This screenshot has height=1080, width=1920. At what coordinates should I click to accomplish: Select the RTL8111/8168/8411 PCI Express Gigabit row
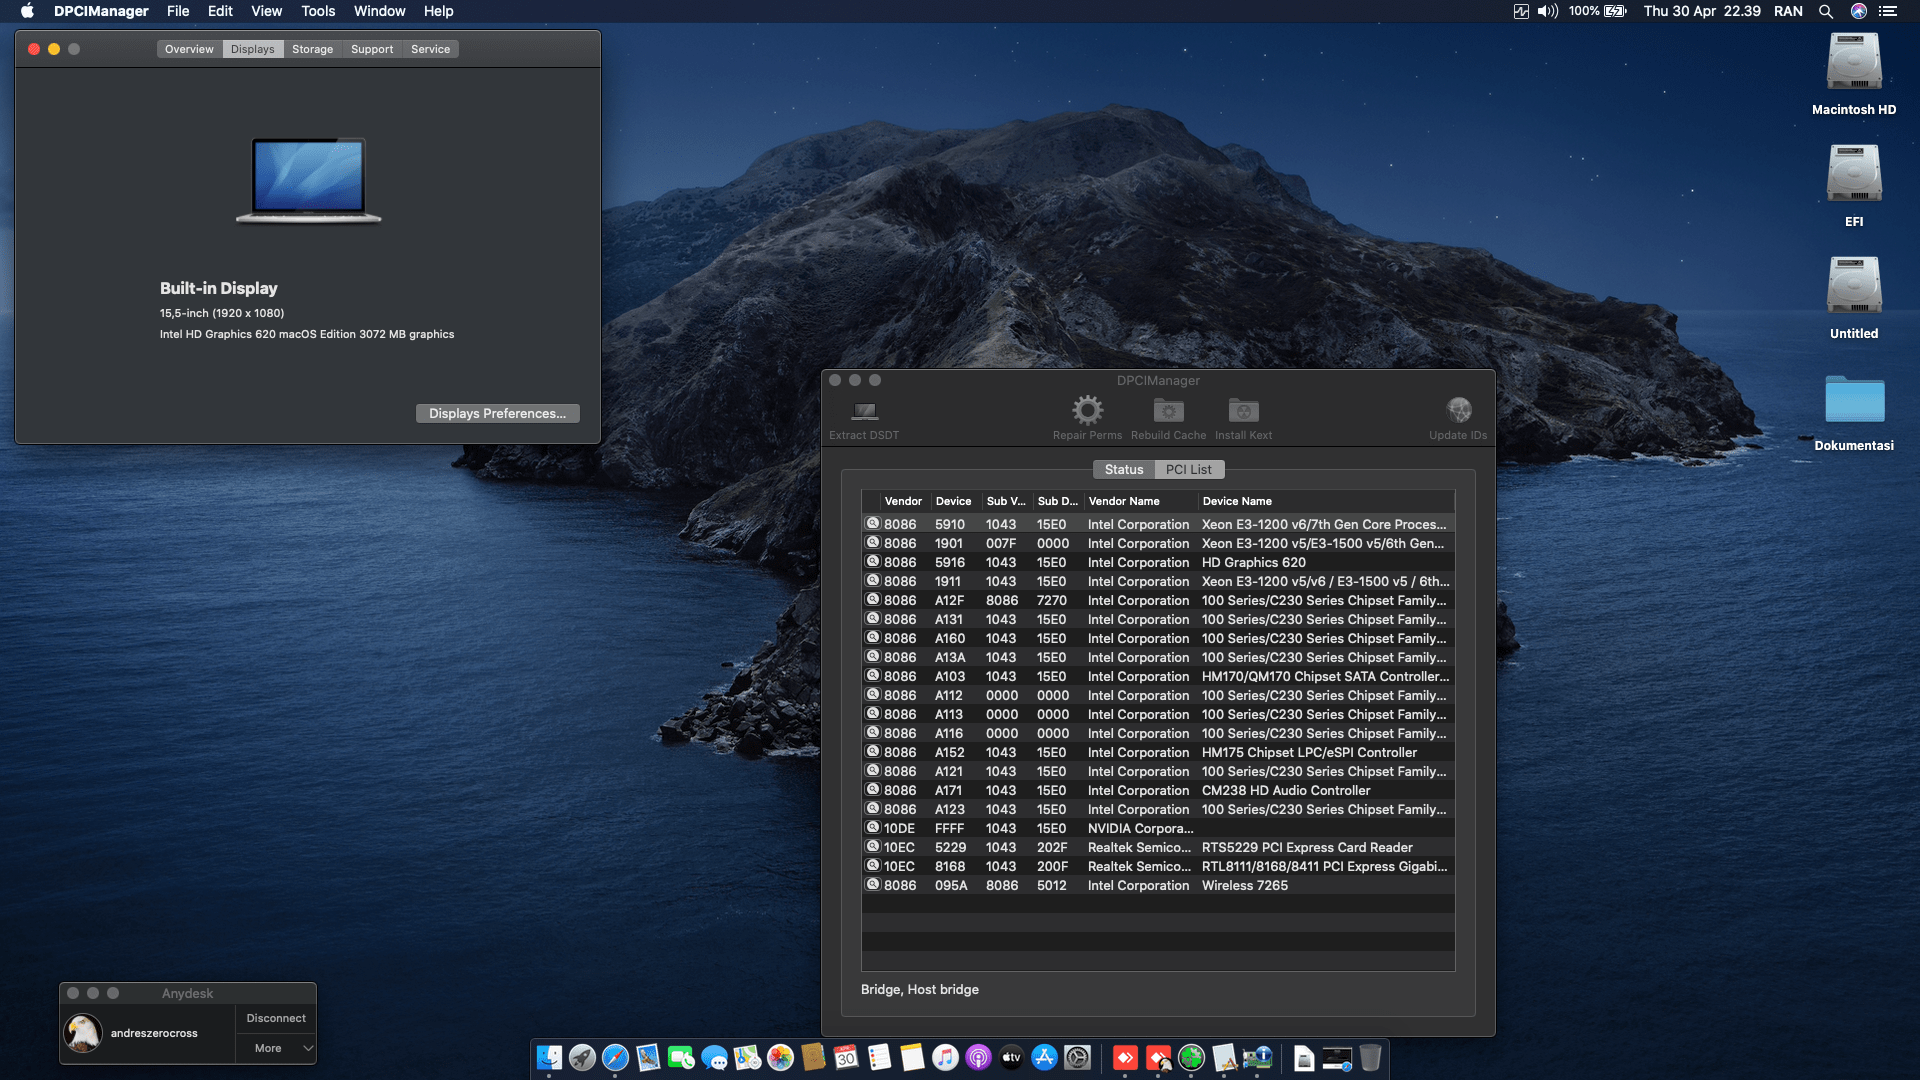pyautogui.click(x=1158, y=867)
